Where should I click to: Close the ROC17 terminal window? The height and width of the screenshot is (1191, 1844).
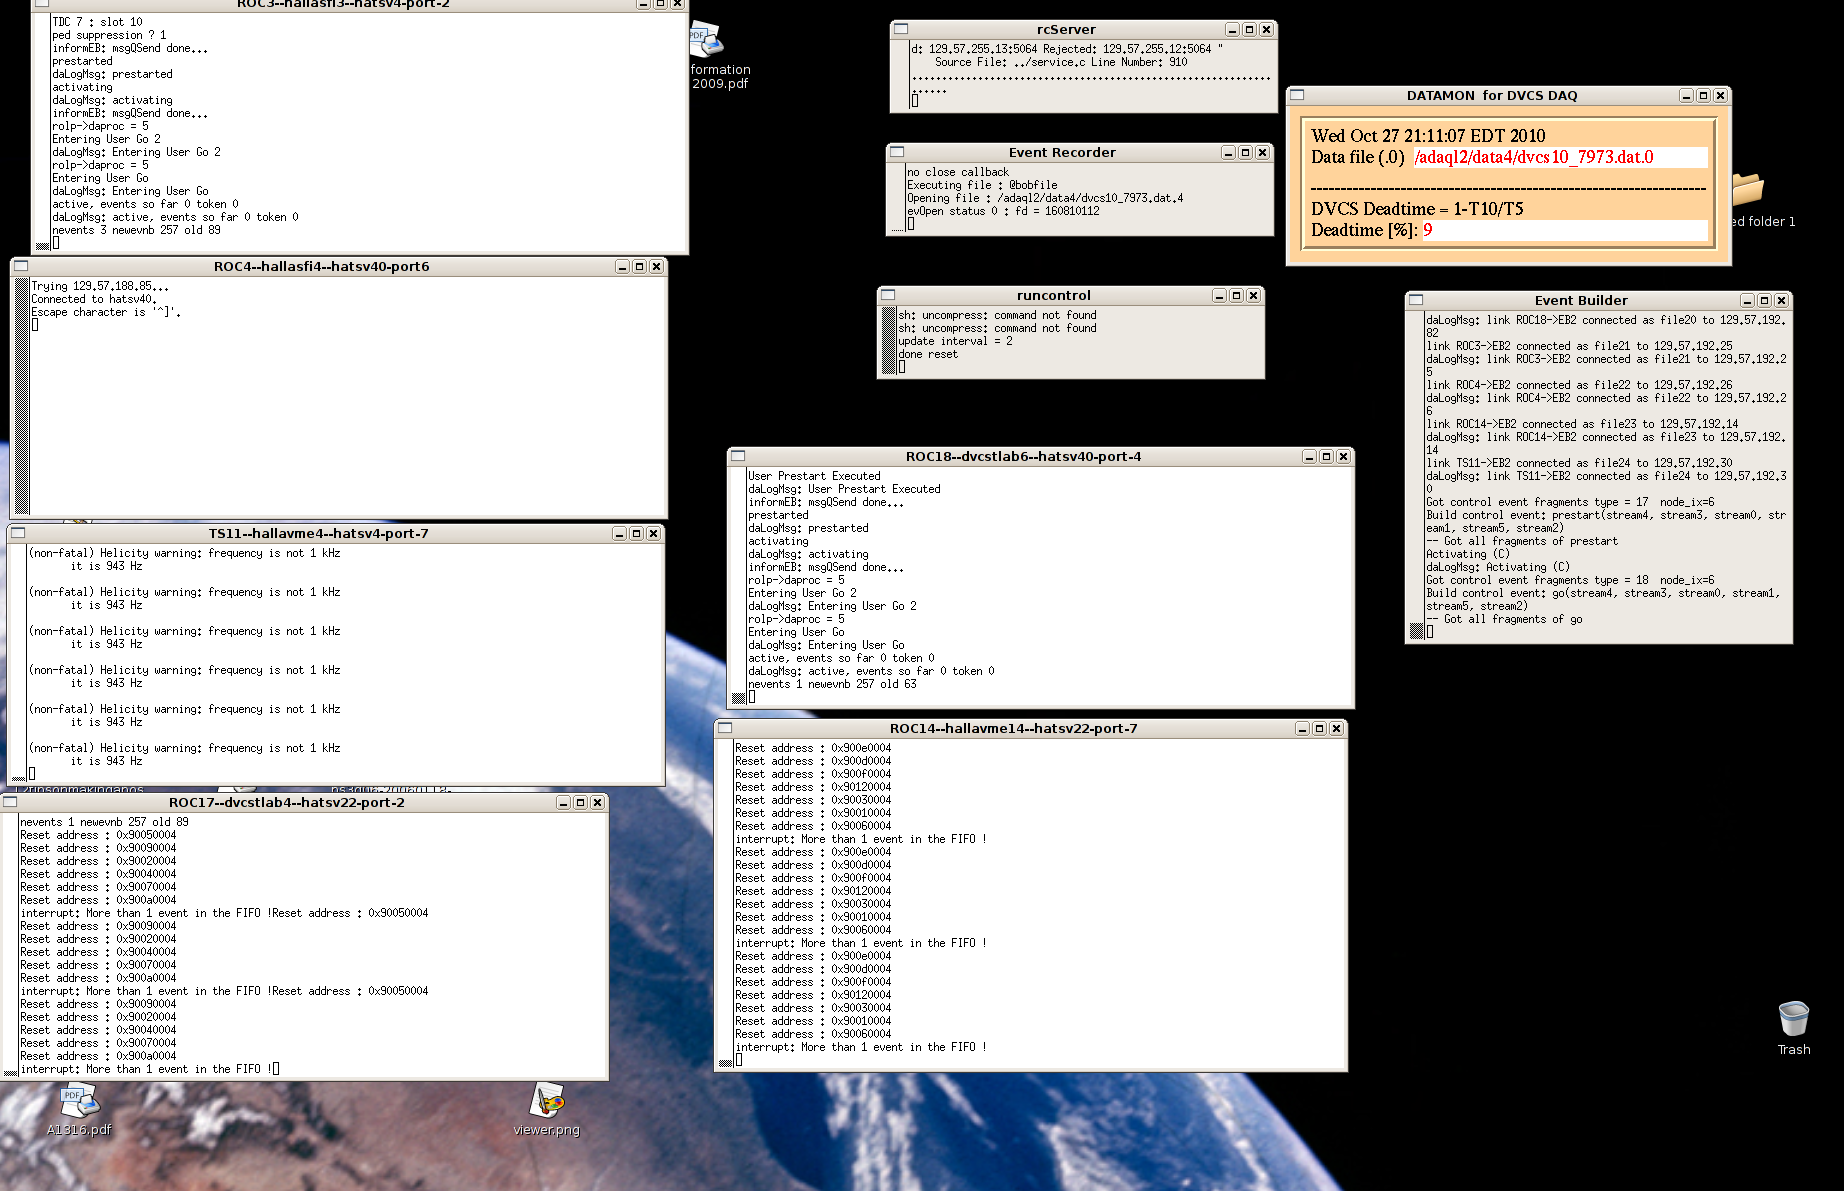pyautogui.click(x=597, y=803)
